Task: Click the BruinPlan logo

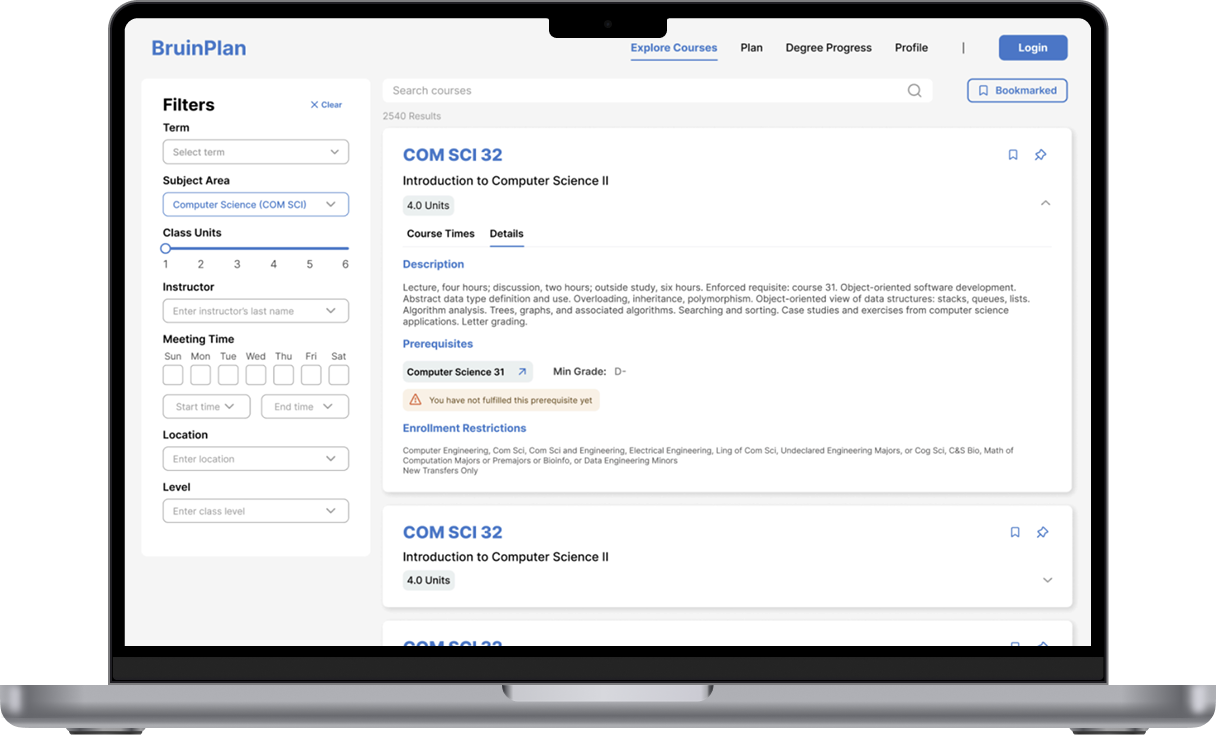Action: (x=198, y=48)
